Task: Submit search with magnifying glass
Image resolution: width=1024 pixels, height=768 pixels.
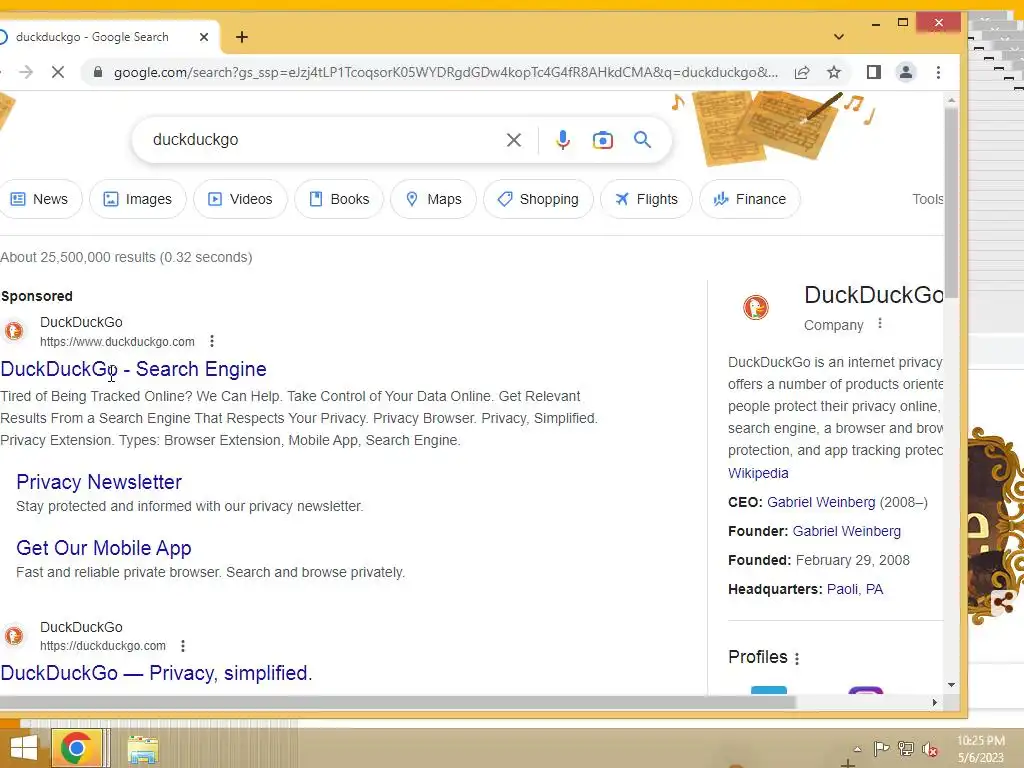Action: click(643, 140)
